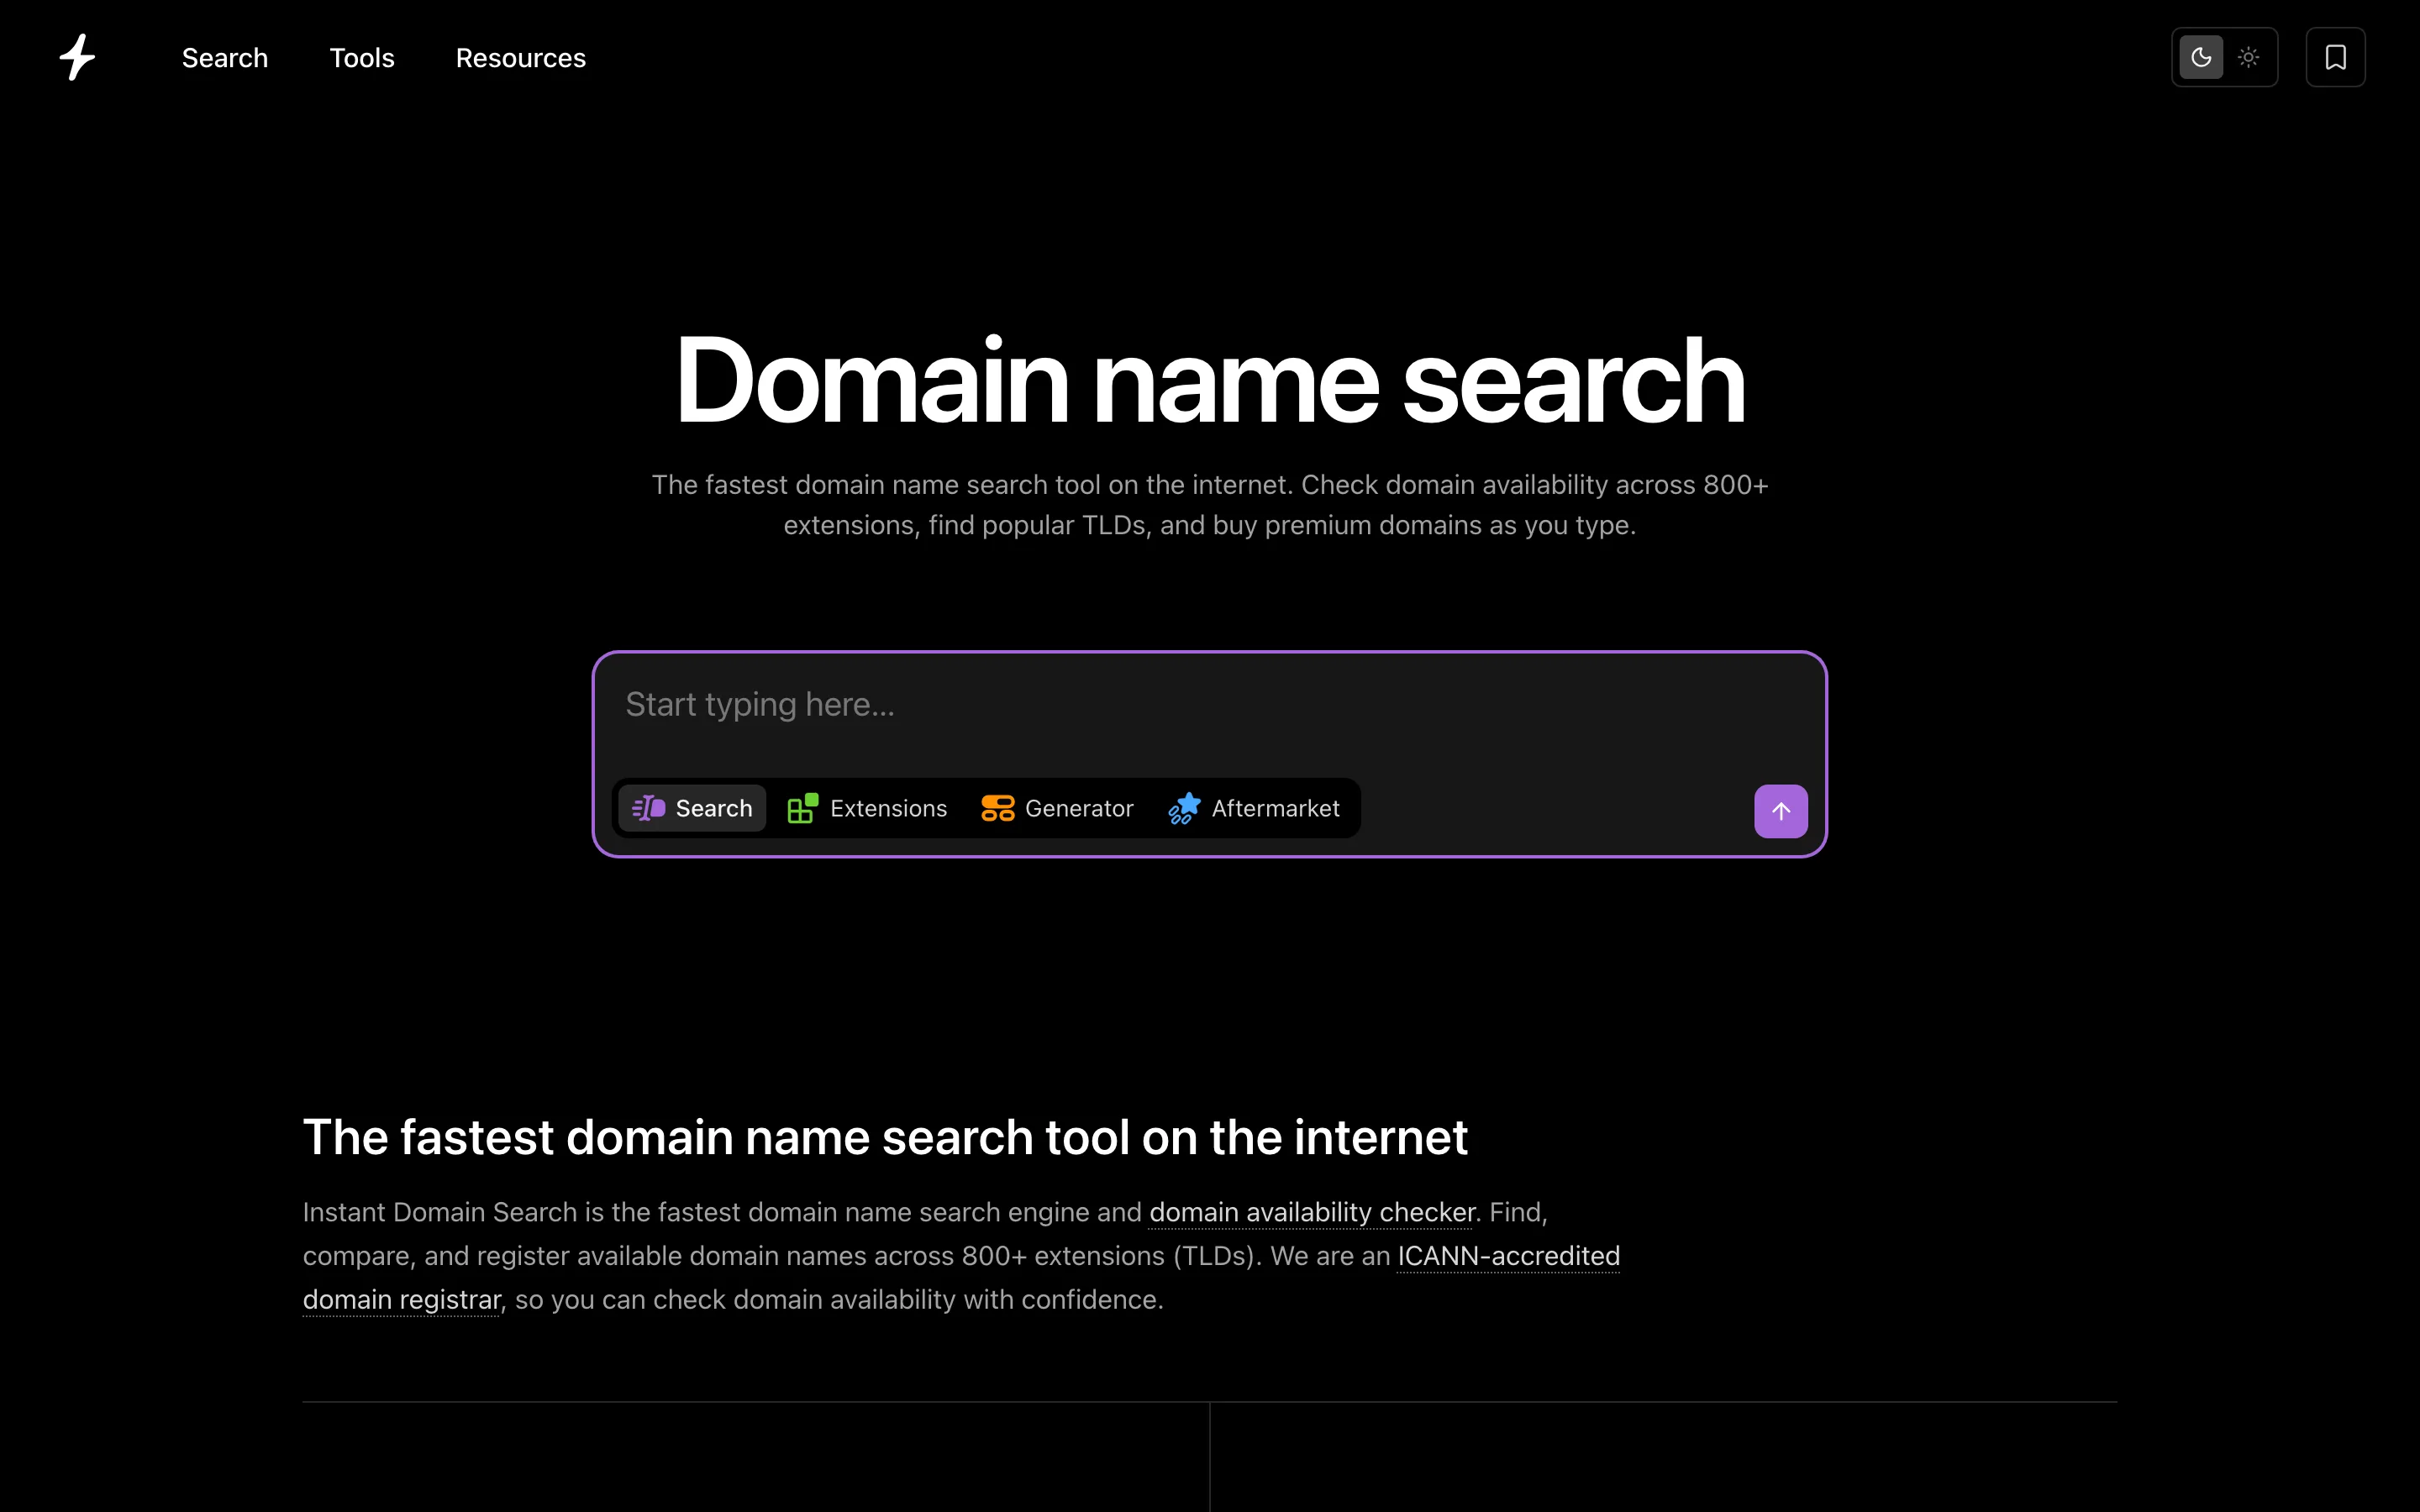Select the Generator mode tab
Image resolution: width=2420 pixels, height=1512 pixels.
coord(1058,808)
